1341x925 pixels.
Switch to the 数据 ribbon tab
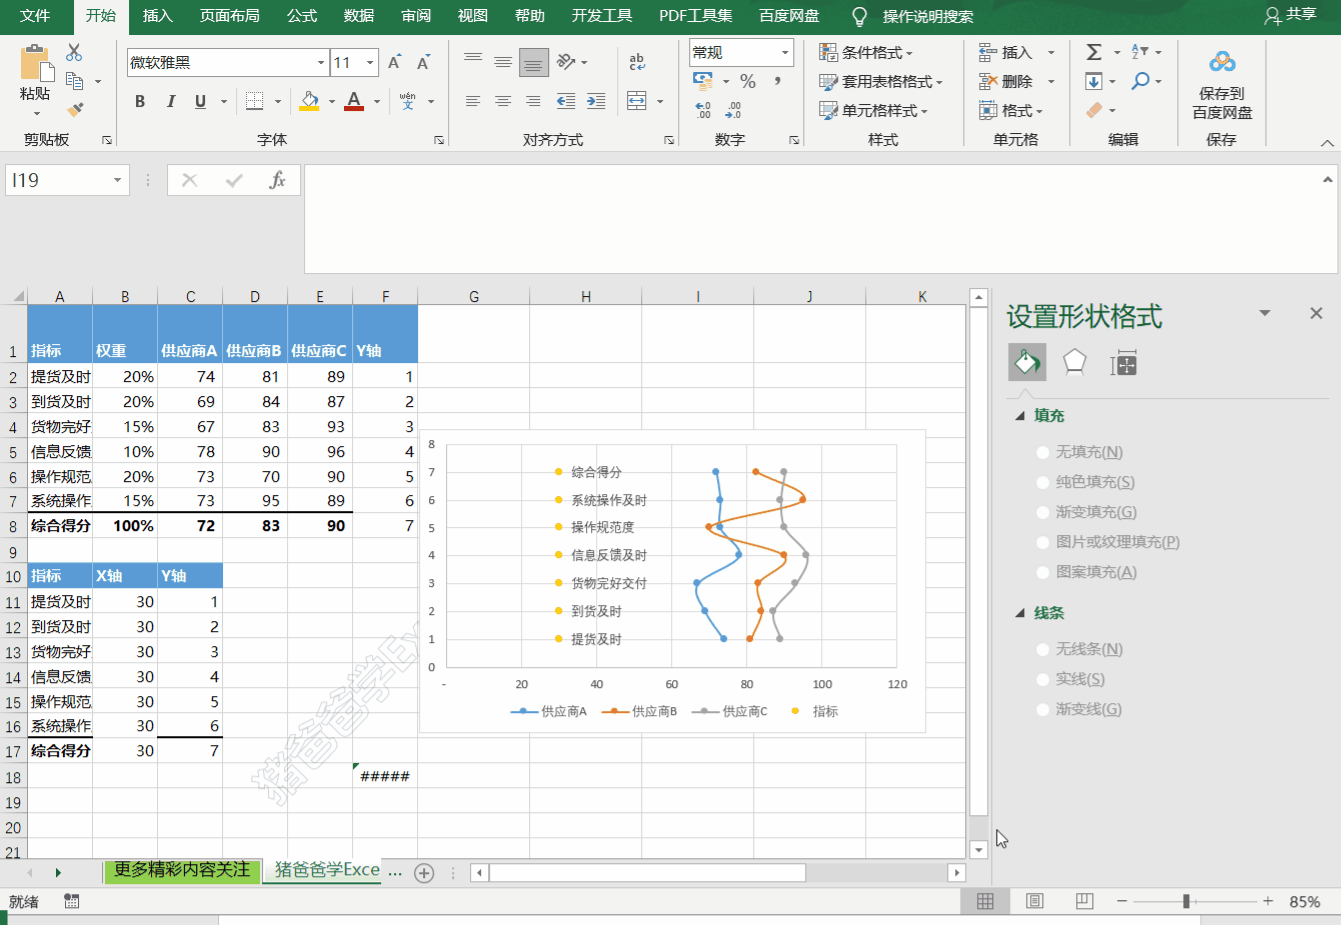pos(358,15)
